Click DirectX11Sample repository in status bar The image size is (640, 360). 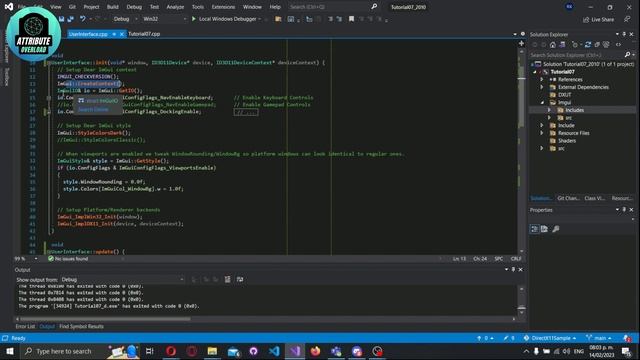(550, 338)
